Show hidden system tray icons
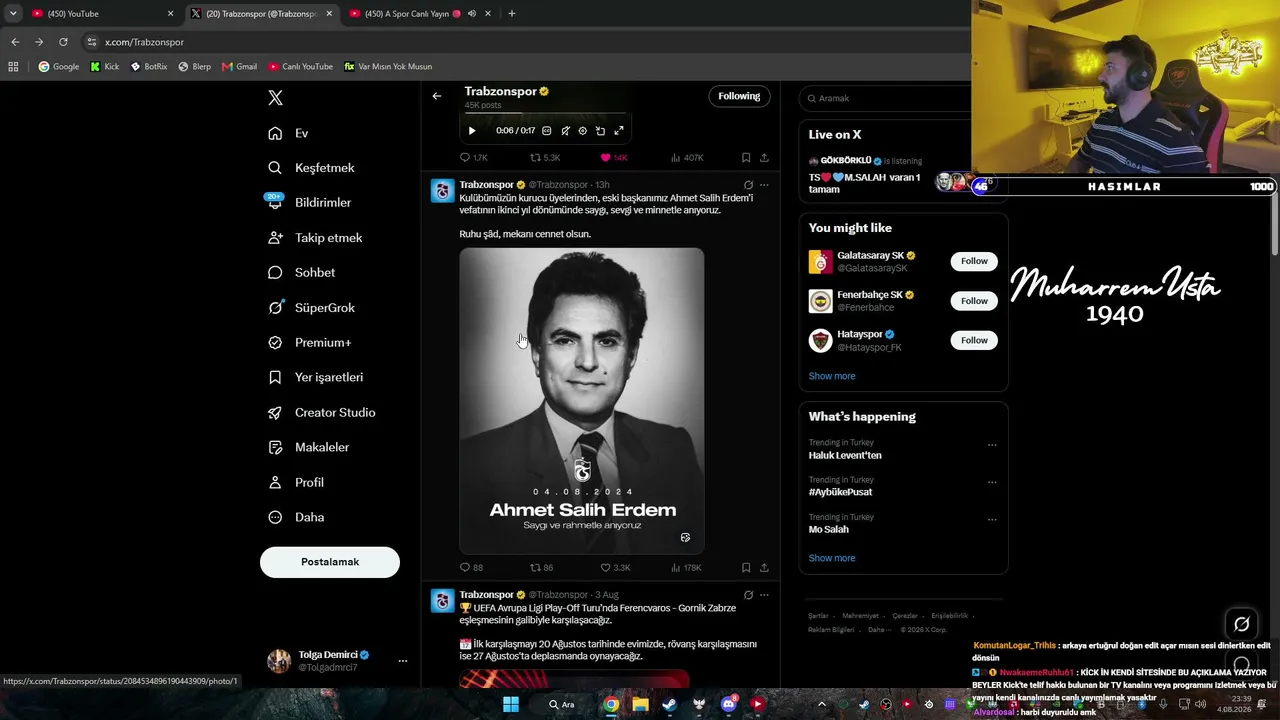The width and height of the screenshot is (1280, 720). point(822,704)
